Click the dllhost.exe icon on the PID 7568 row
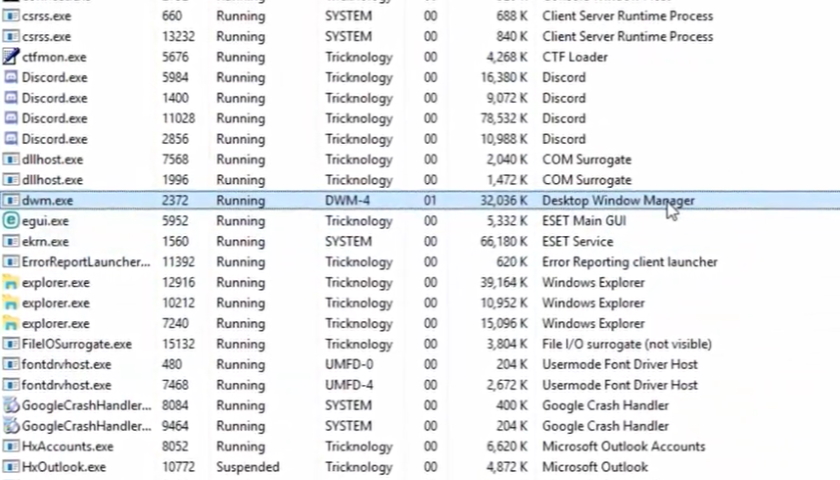840x480 pixels. click(11, 159)
